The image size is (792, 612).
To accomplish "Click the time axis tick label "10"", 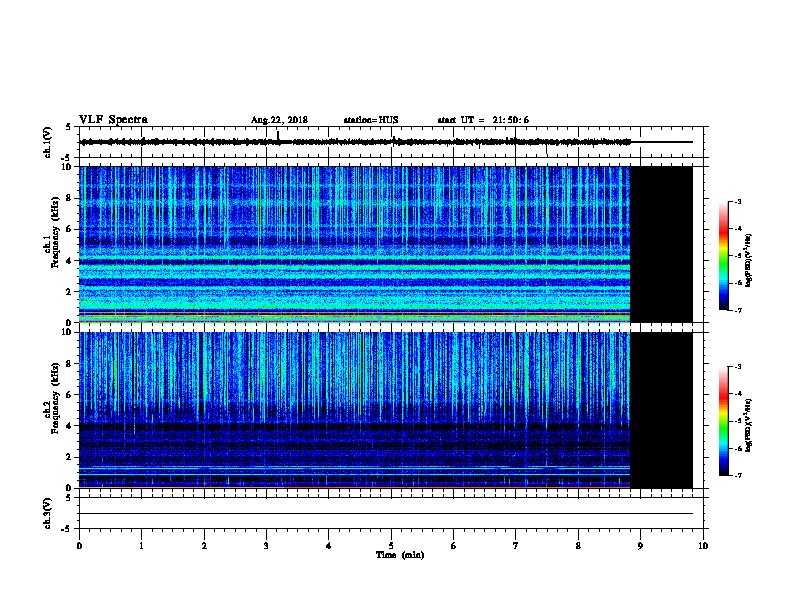I will (703, 545).
